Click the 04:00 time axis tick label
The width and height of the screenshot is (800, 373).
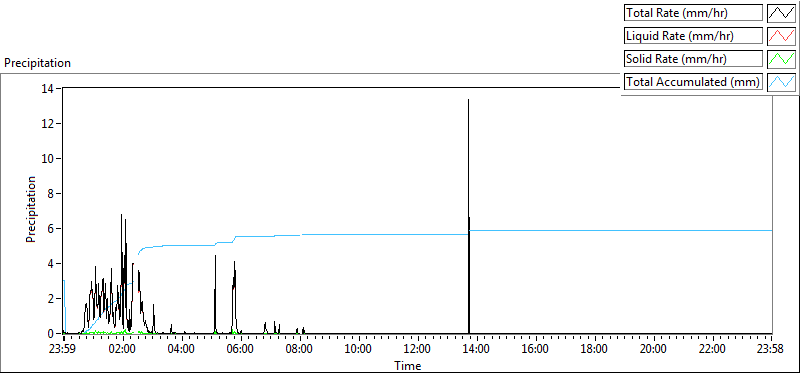182,350
